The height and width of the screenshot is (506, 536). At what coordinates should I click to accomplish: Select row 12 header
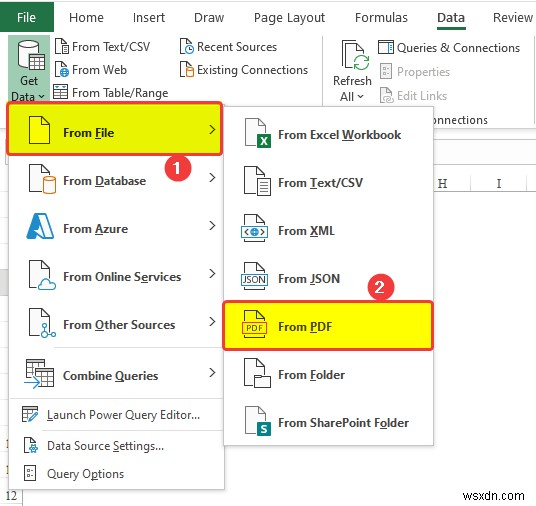pos(11,495)
